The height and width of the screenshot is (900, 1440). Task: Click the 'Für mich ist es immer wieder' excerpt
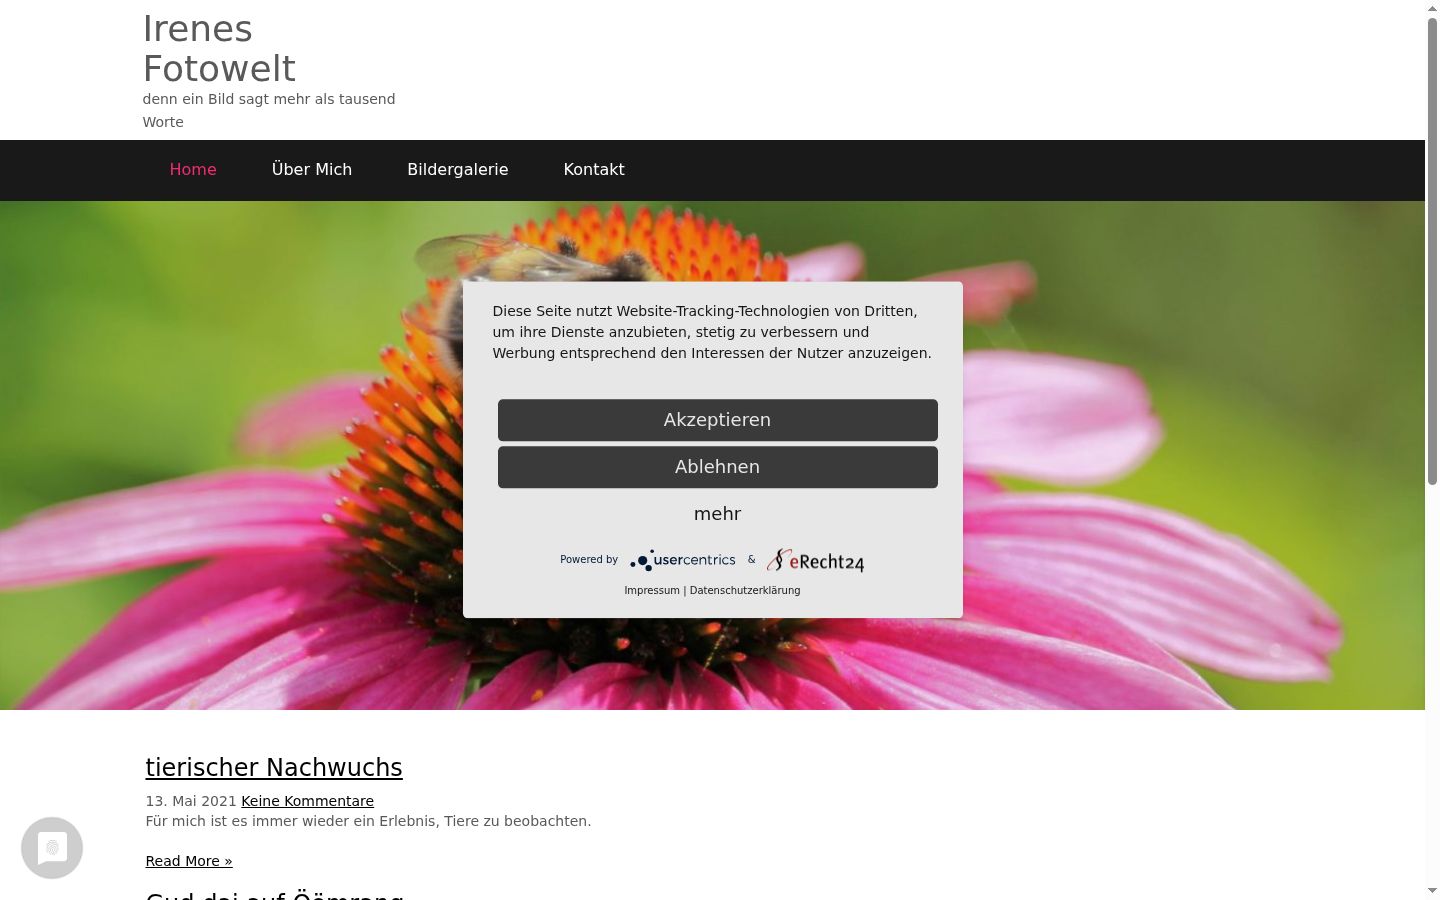(368, 821)
